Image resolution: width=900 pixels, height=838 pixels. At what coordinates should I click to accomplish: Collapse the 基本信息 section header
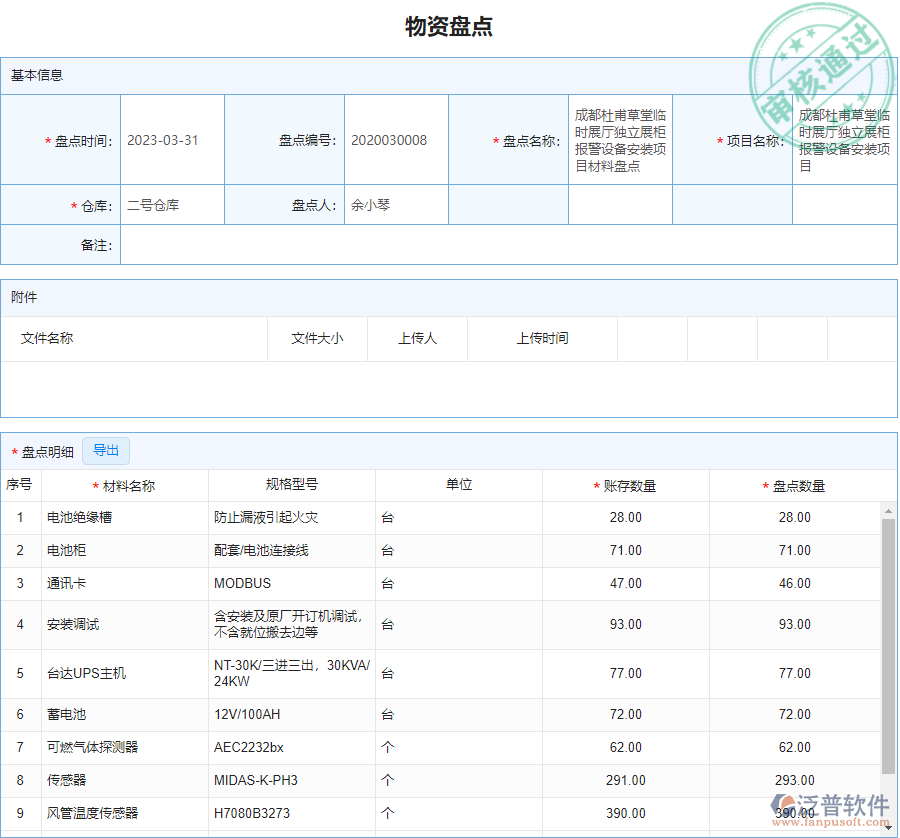pos(37,76)
